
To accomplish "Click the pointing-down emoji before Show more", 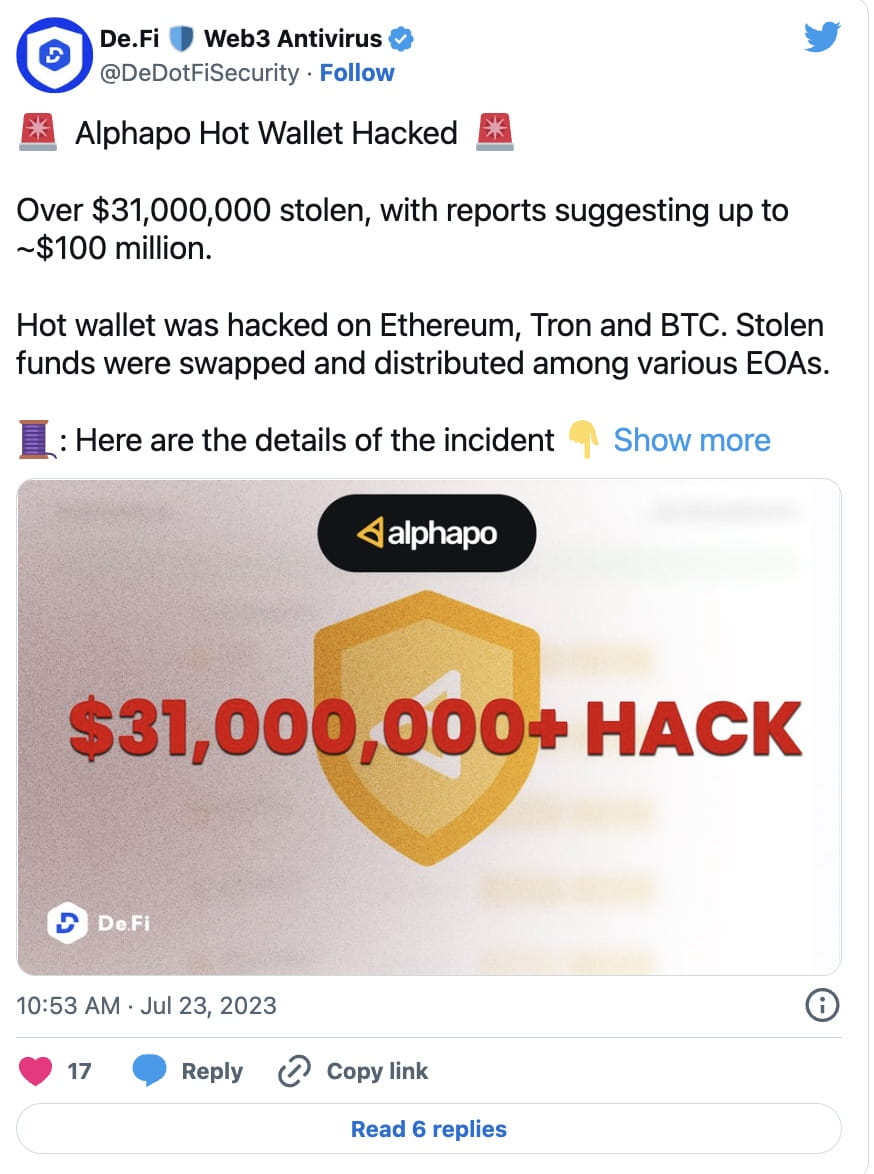I will point(585,440).
